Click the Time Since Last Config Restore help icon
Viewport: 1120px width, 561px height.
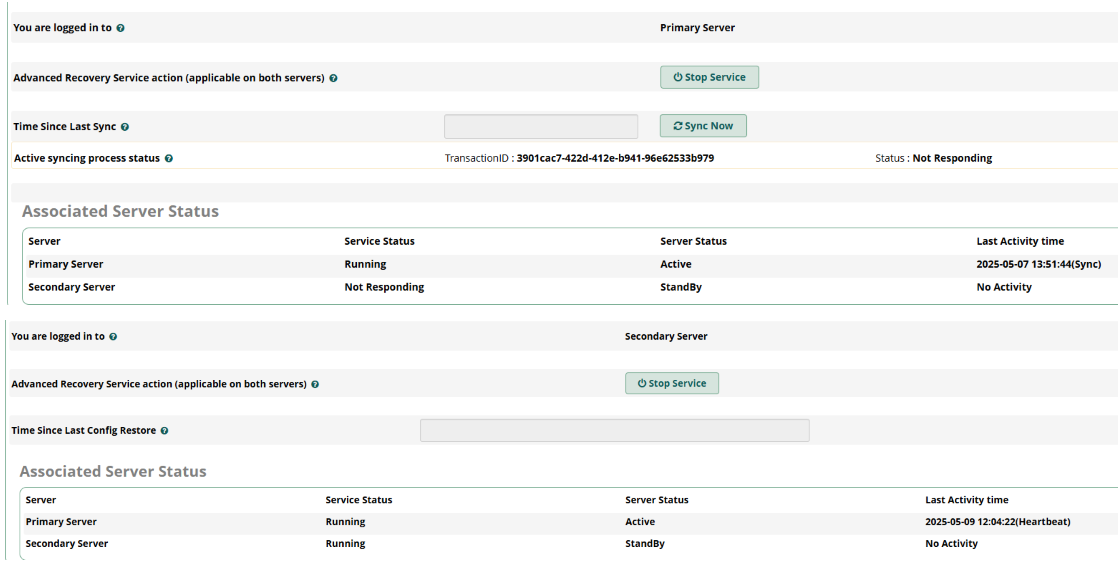(x=164, y=431)
